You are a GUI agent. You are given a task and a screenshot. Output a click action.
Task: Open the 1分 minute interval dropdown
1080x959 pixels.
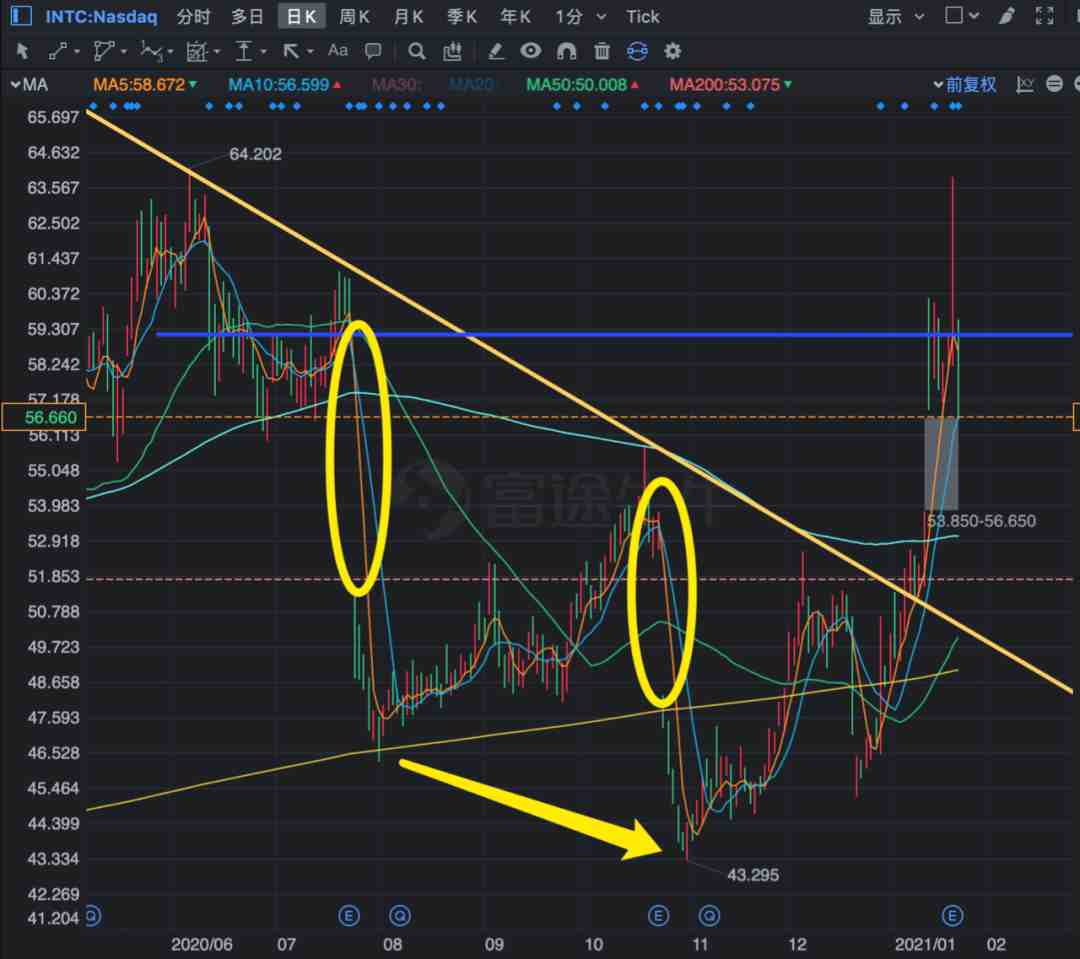[581, 17]
